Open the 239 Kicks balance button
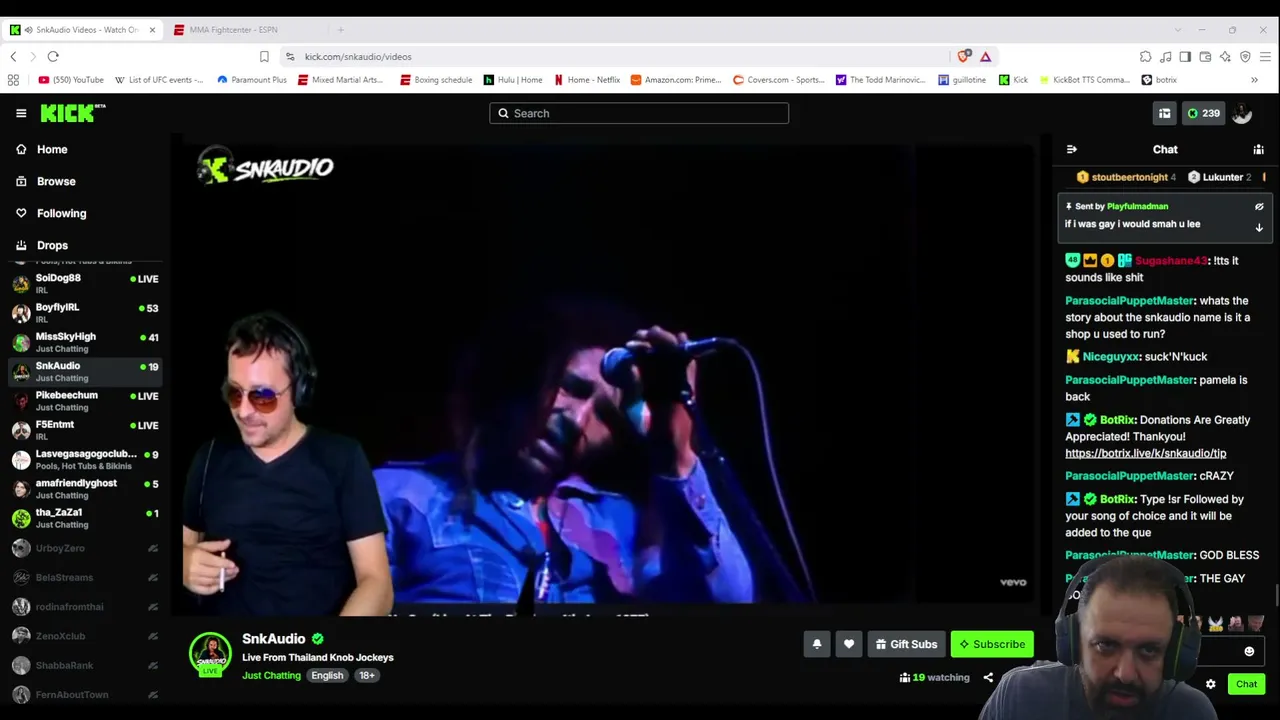 click(1204, 114)
